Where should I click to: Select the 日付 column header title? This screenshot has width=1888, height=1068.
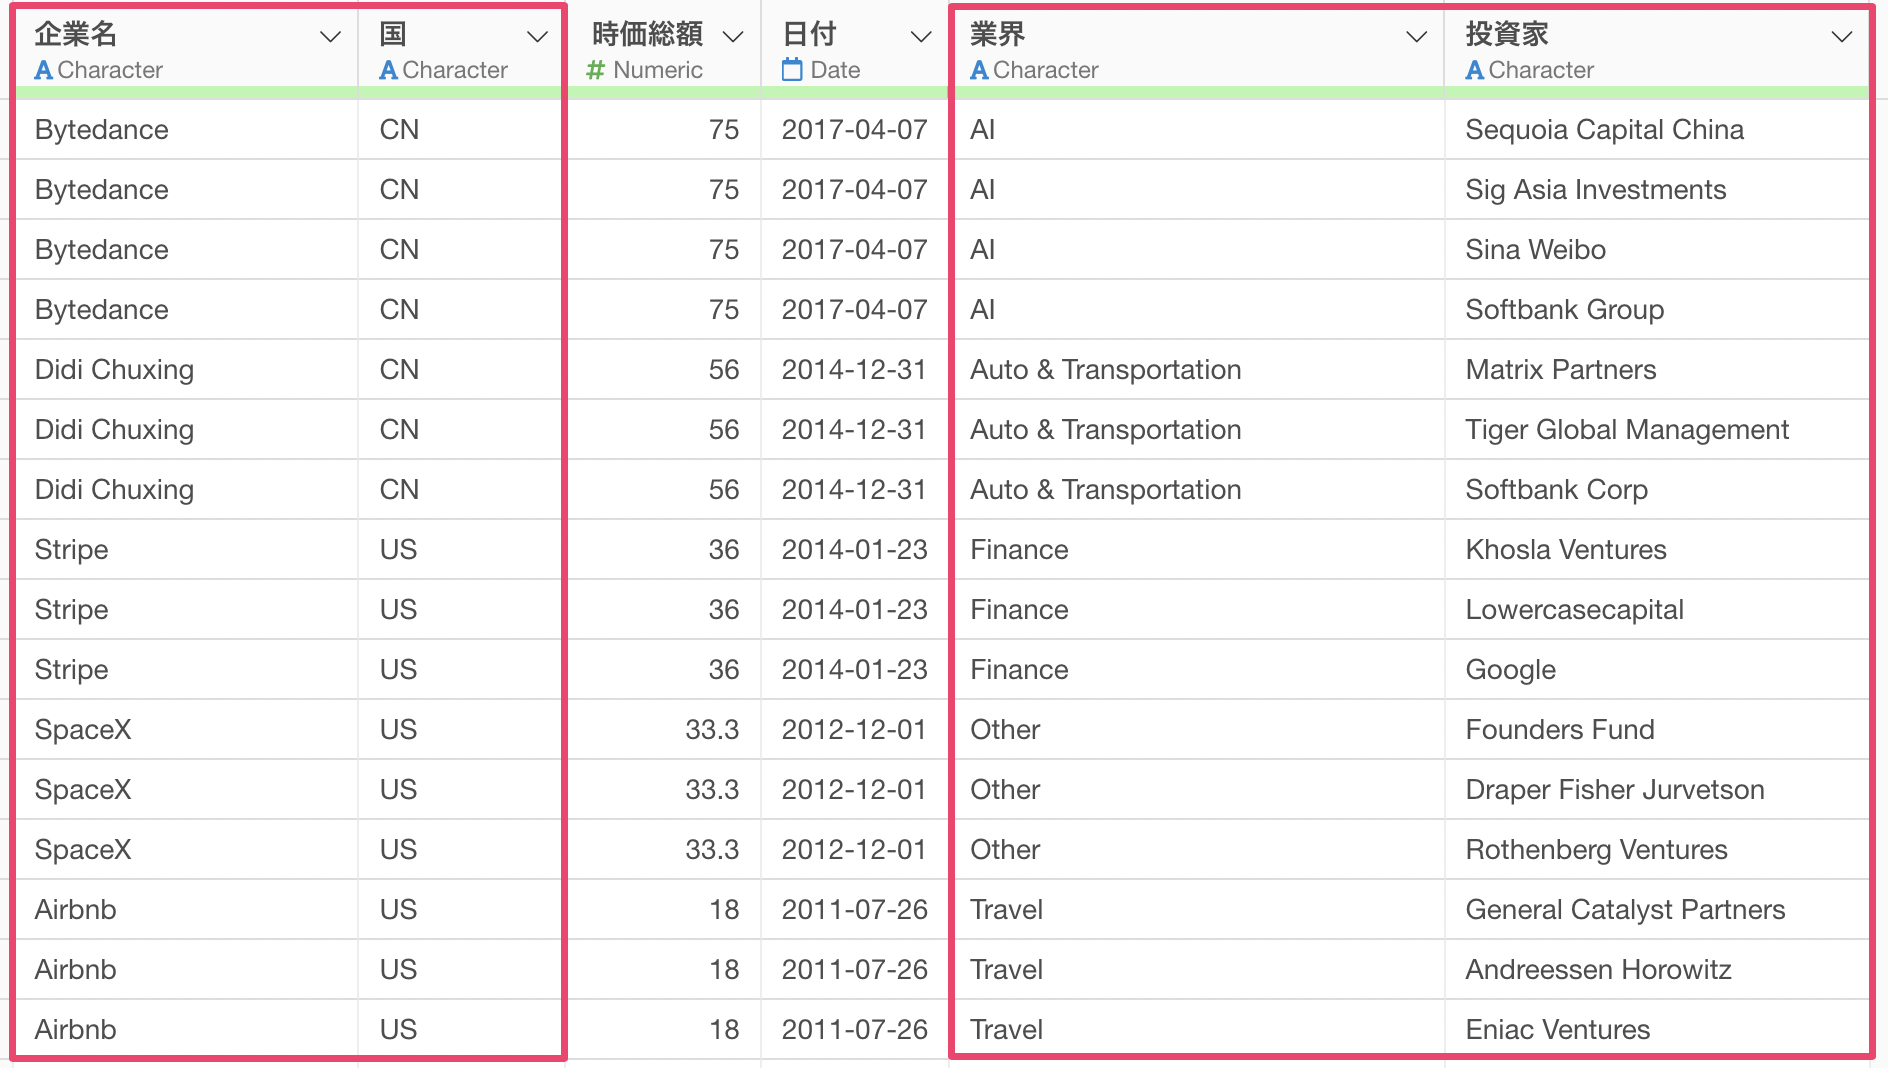[809, 34]
